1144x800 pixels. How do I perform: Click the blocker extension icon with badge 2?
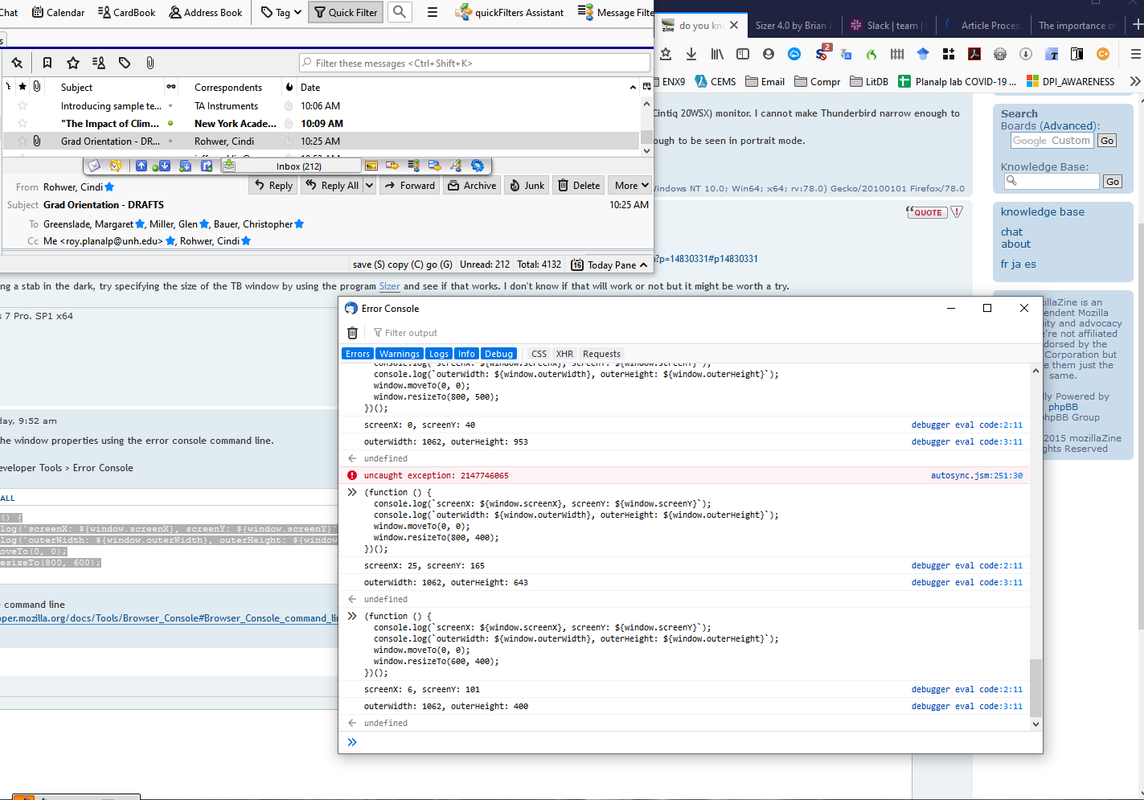(822, 53)
